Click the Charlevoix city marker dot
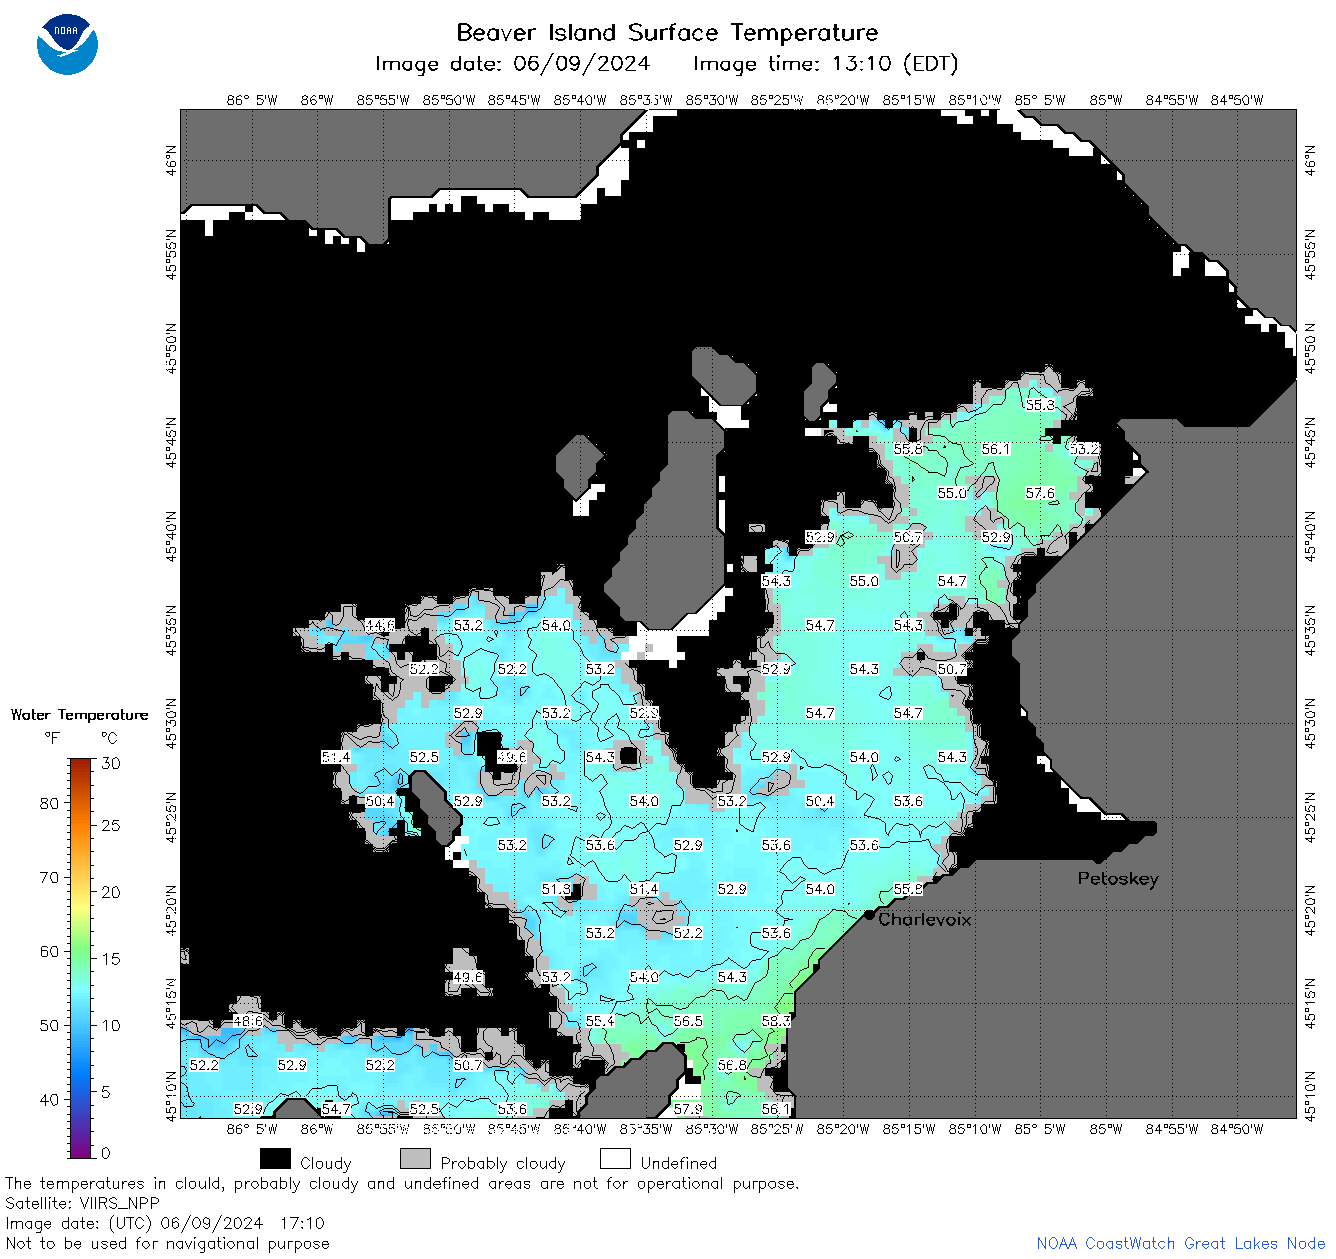Viewport: 1336px width, 1259px height. click(869, 915)
